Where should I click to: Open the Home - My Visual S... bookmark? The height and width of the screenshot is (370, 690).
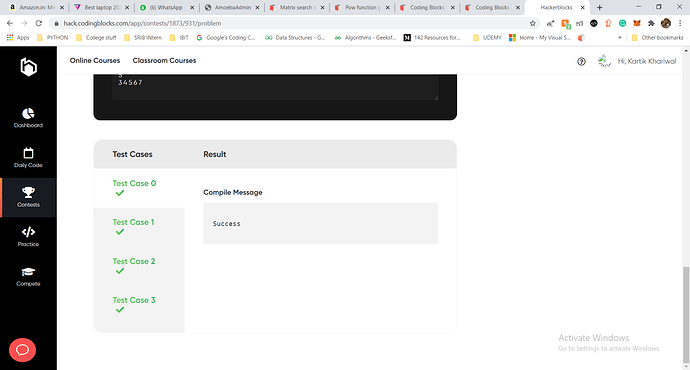click(540, 38)
